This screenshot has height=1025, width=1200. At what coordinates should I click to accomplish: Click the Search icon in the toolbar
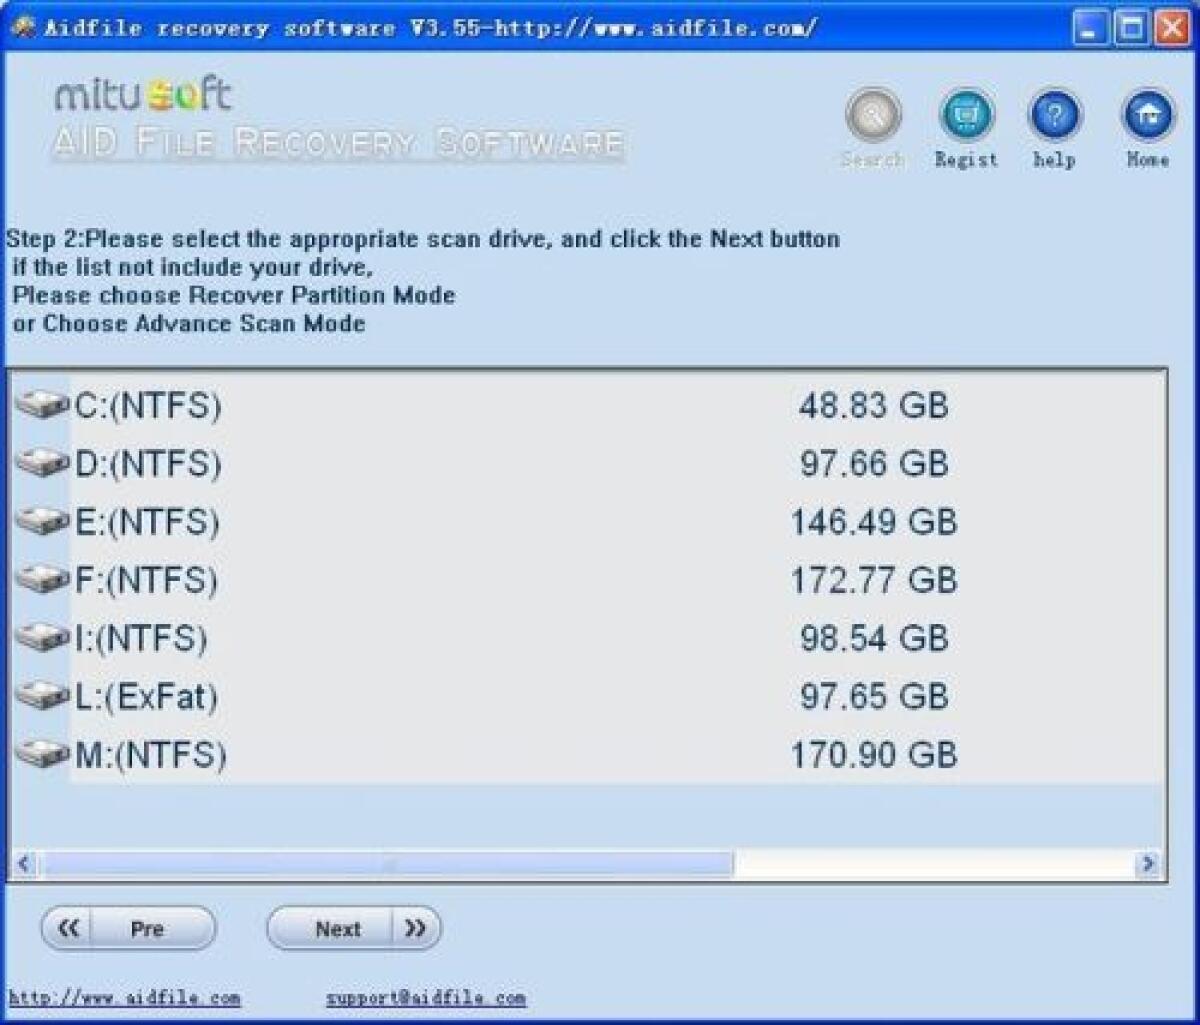871,113
